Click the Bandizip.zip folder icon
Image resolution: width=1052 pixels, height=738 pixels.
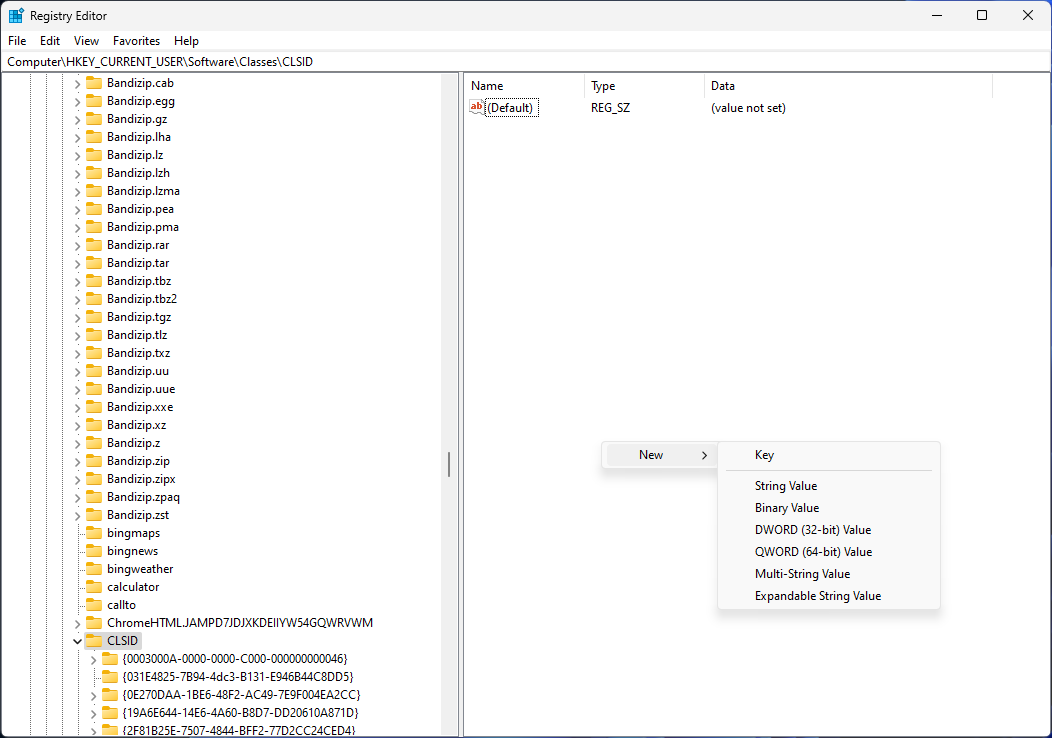(94, 461)
